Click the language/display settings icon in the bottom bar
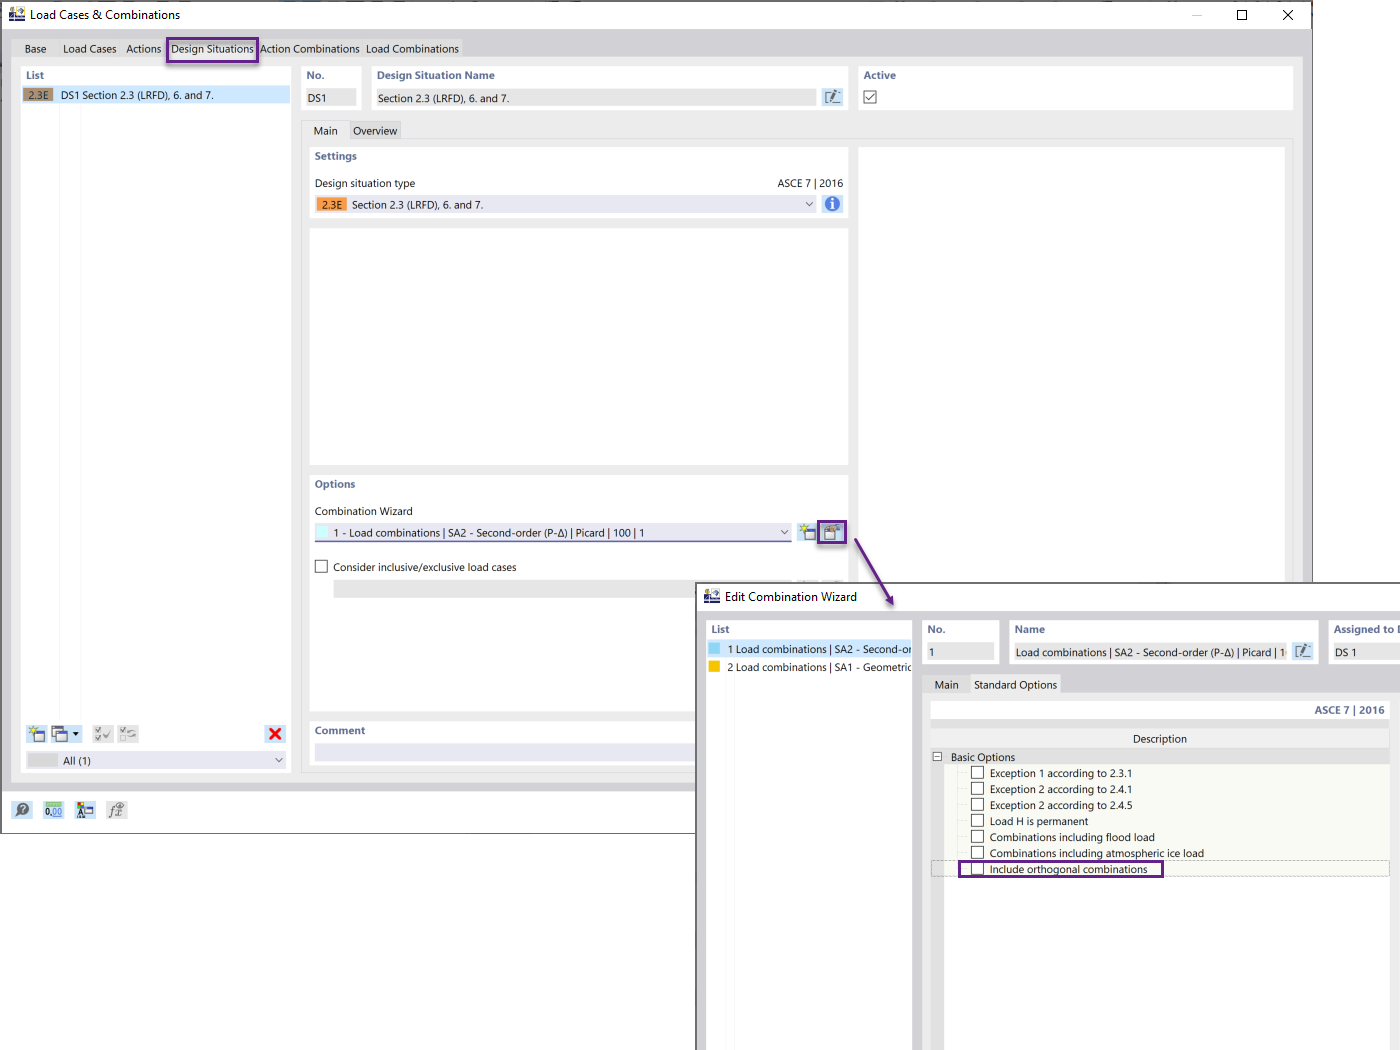This screenshot has height=1050, width=1400. 85,810
